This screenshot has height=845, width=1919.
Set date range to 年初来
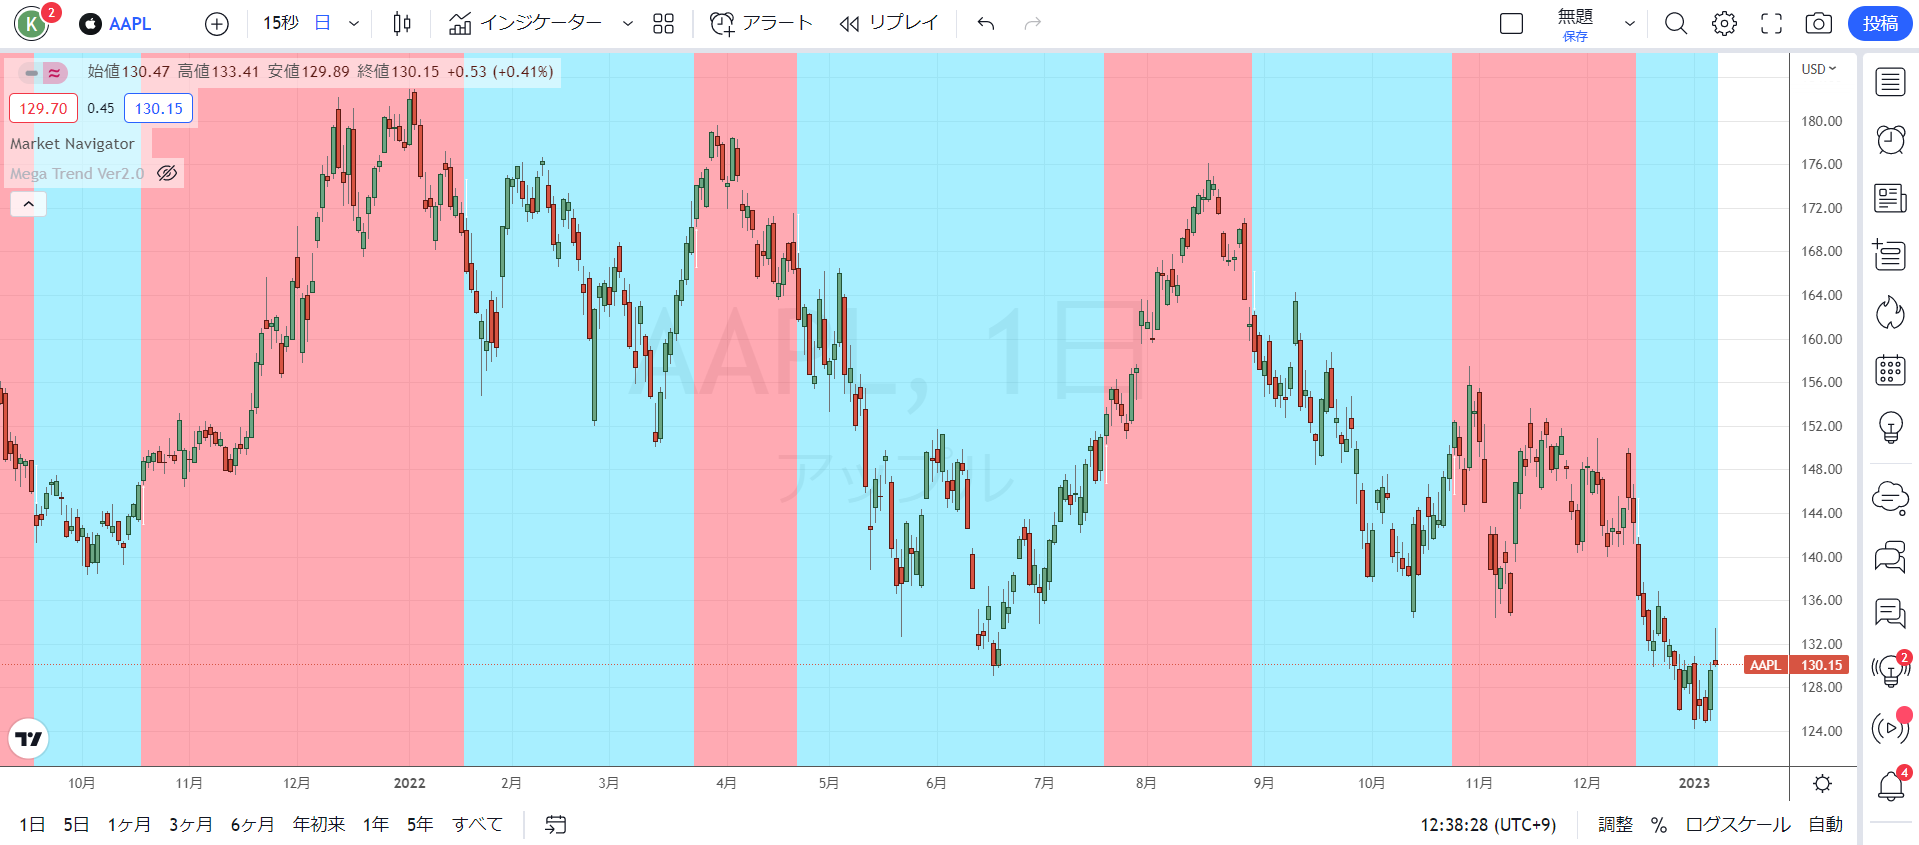click(x=319, y=825)
